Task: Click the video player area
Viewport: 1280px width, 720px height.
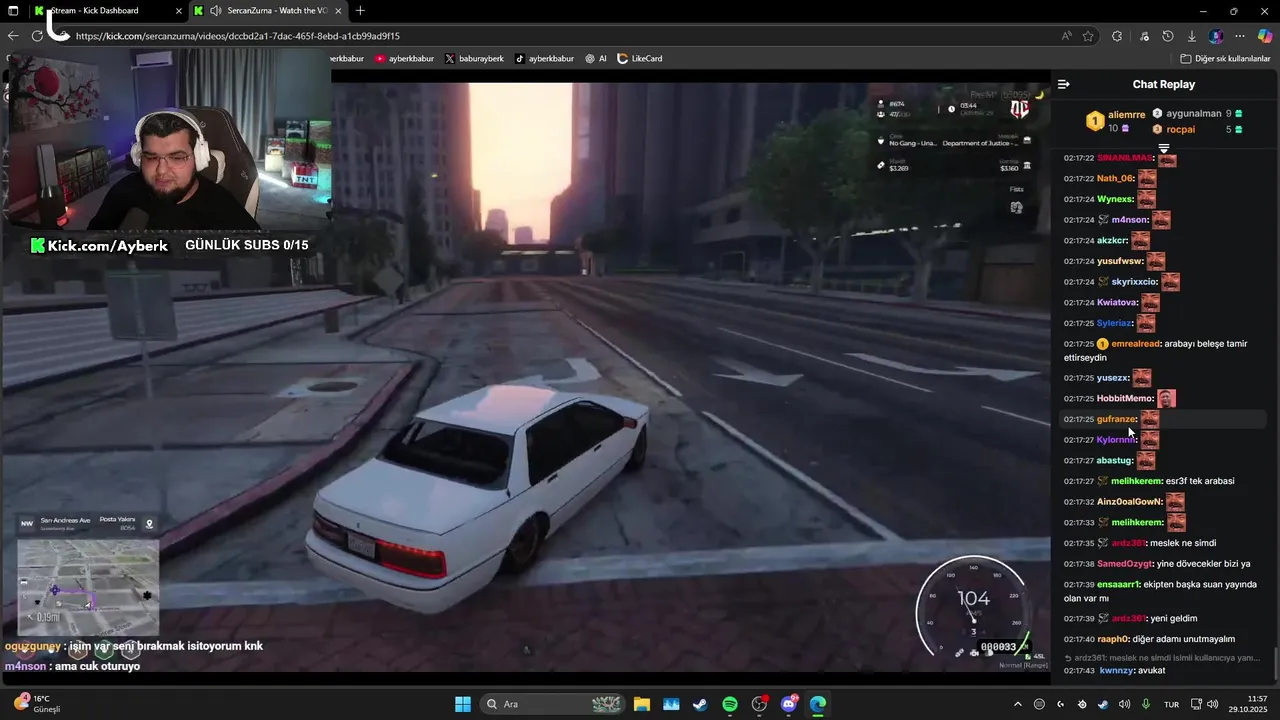Action: click(525, 378)
